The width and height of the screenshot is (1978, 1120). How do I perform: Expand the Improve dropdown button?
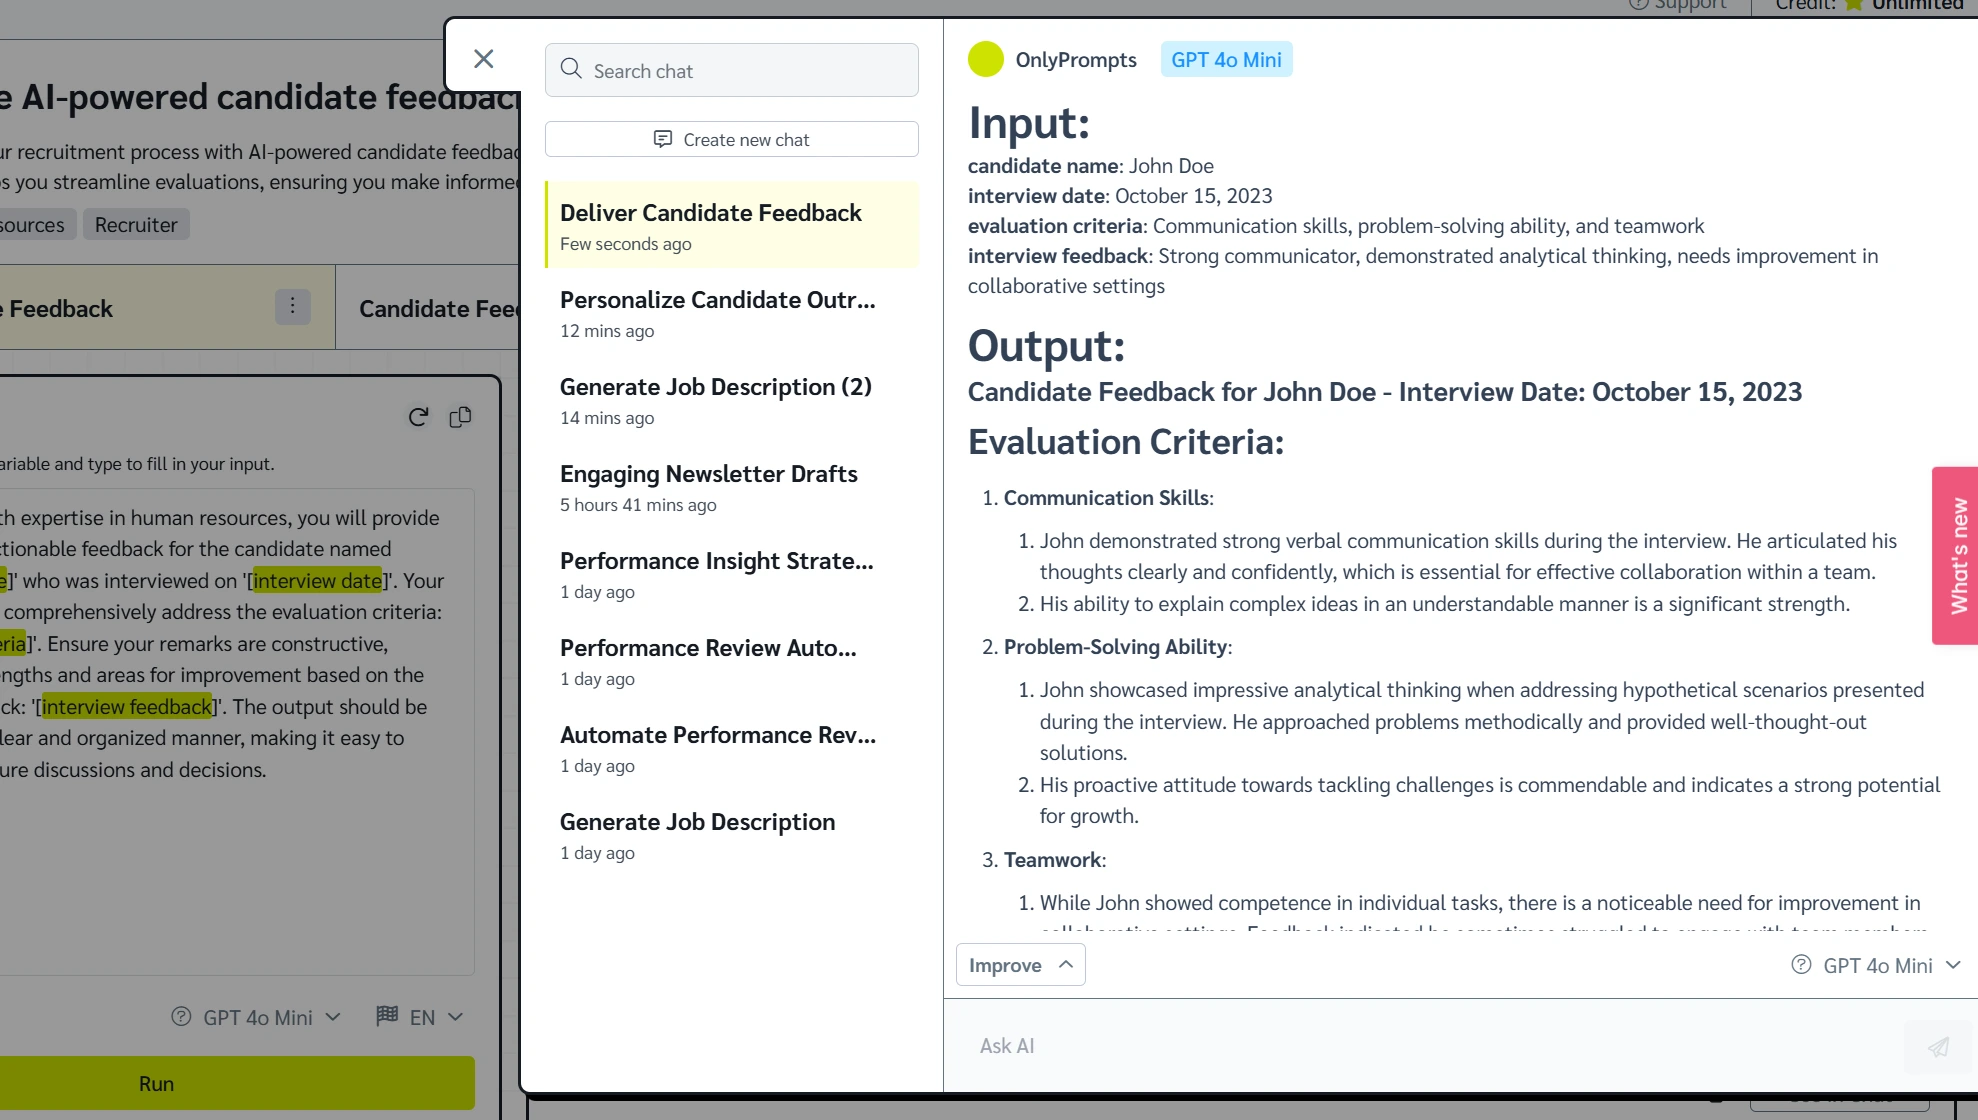tap(1018, 964)
